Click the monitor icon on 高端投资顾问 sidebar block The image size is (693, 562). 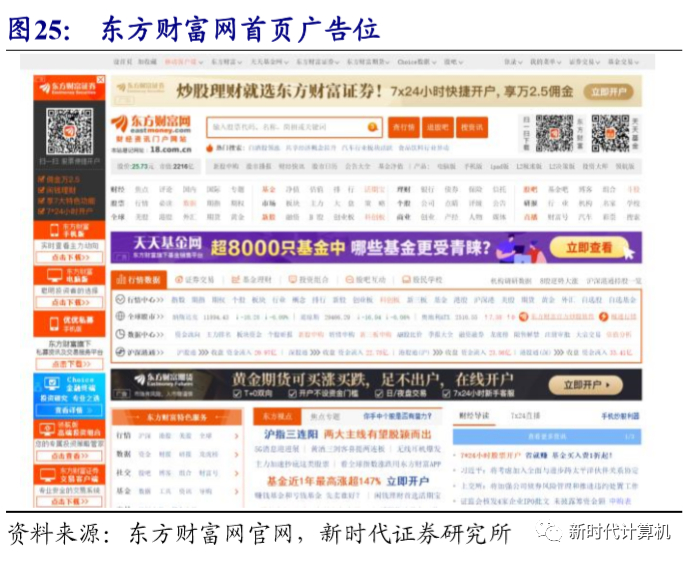47,429
